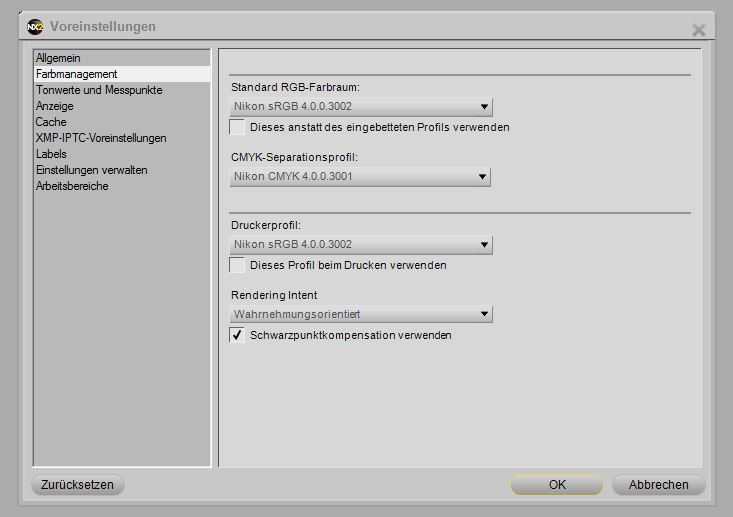Open the Rendering Intent dropdown
Image resolution: width=733 pixels, height=517 pixels.
361,314
